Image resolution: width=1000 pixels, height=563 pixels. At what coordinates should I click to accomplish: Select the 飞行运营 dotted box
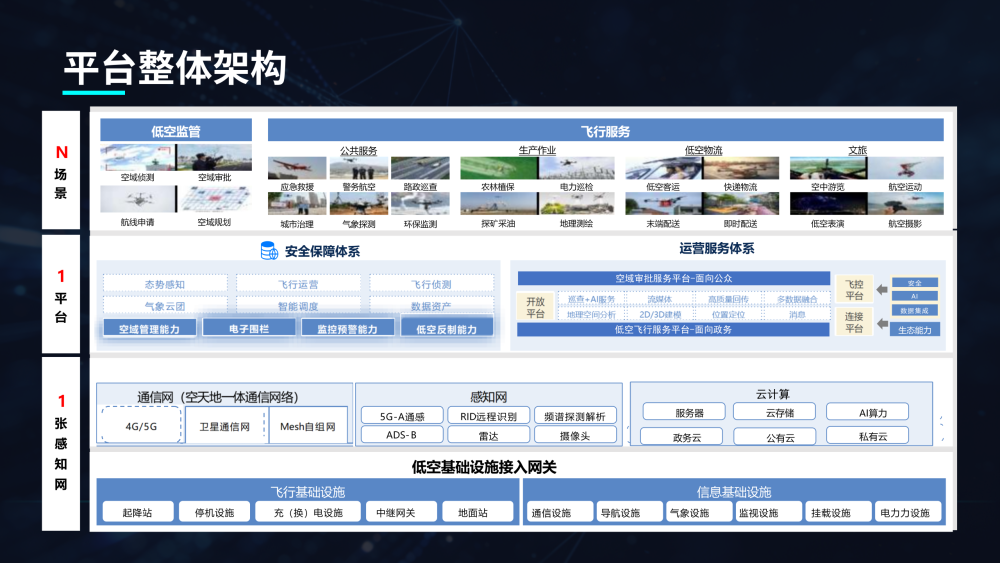point(298,284)
